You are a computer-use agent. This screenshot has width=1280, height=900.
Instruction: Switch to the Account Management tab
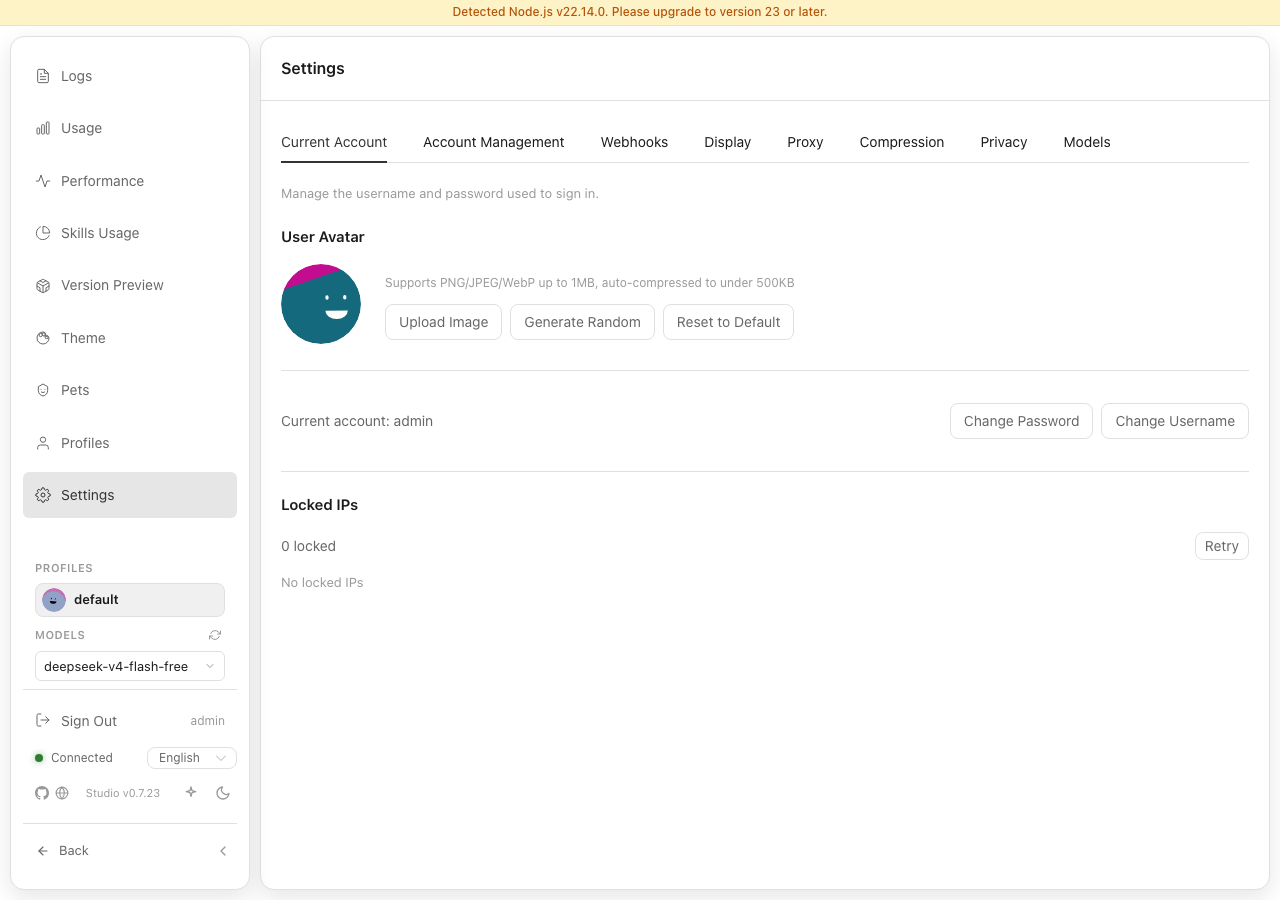tap(494, 142)
